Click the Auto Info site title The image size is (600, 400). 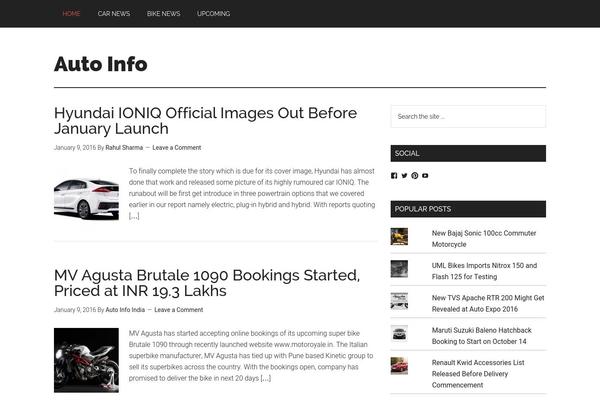coord(101,64)
